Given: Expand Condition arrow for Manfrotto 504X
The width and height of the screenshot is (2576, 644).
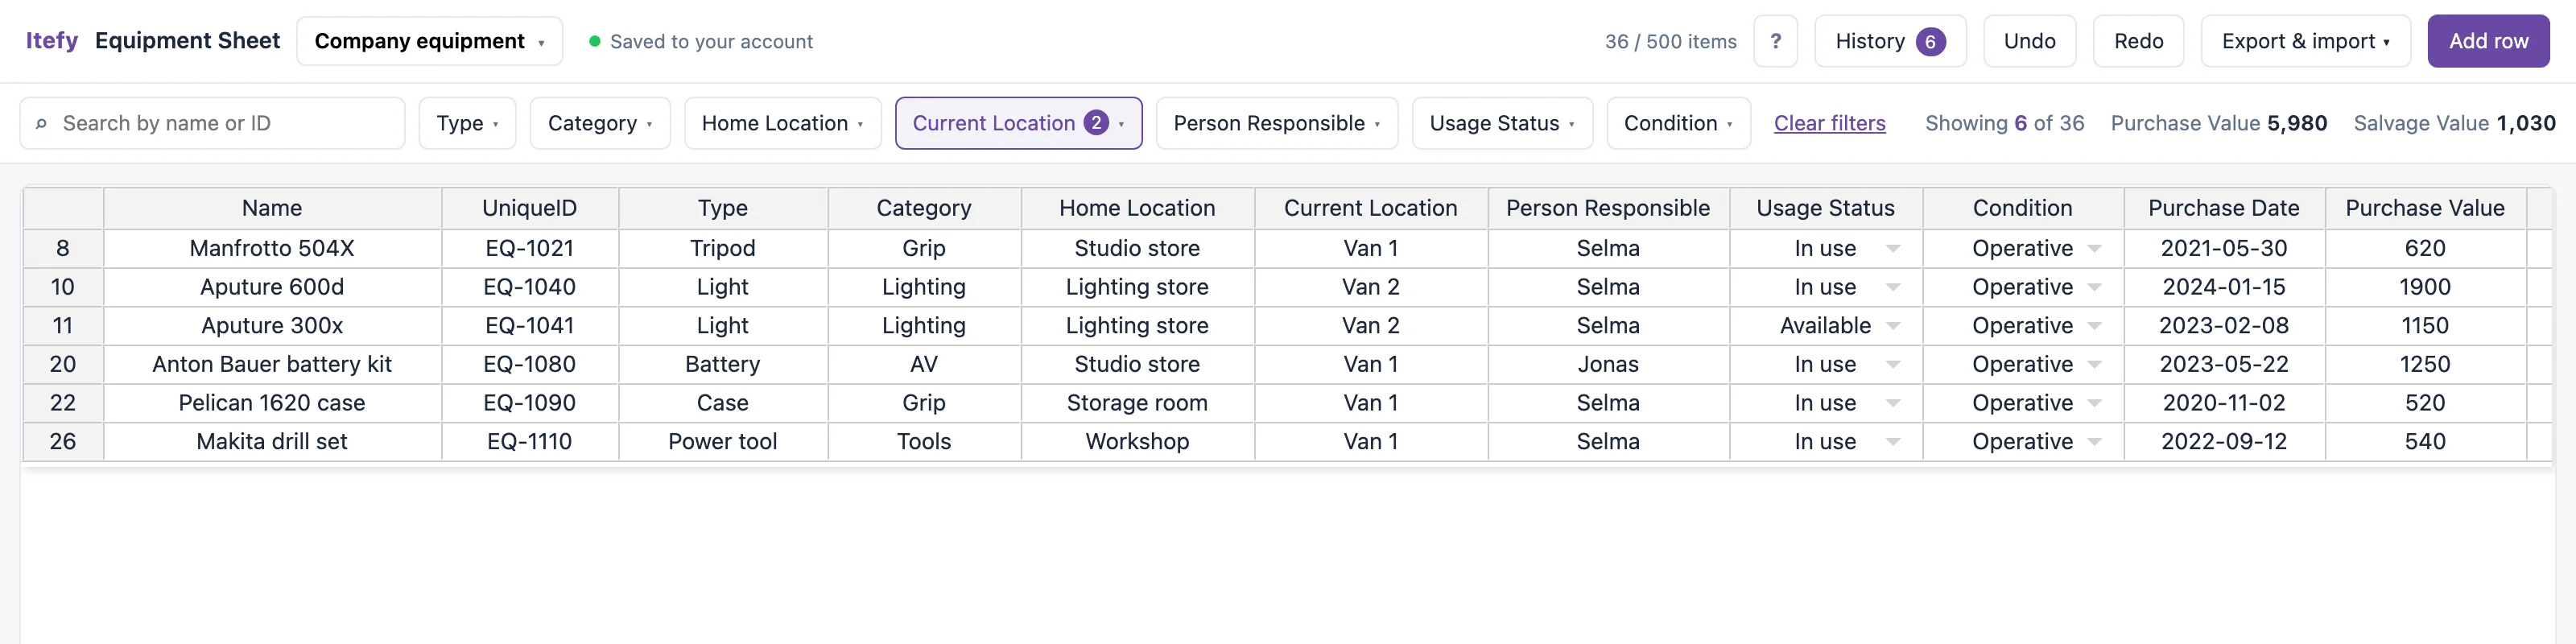Looking at the screenshot, I should click(x=2094, y=248).
